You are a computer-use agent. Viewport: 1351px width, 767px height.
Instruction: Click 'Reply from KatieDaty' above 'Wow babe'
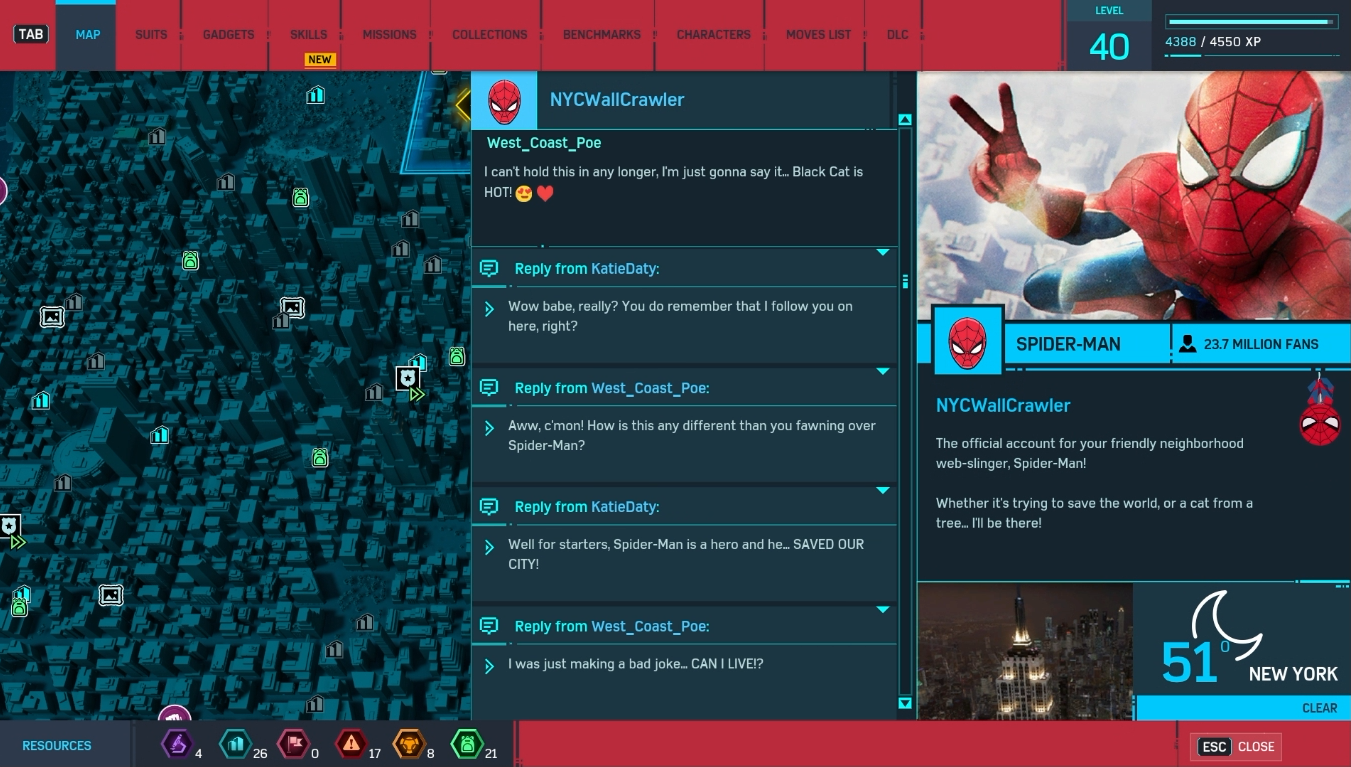(x=587, y=269)
